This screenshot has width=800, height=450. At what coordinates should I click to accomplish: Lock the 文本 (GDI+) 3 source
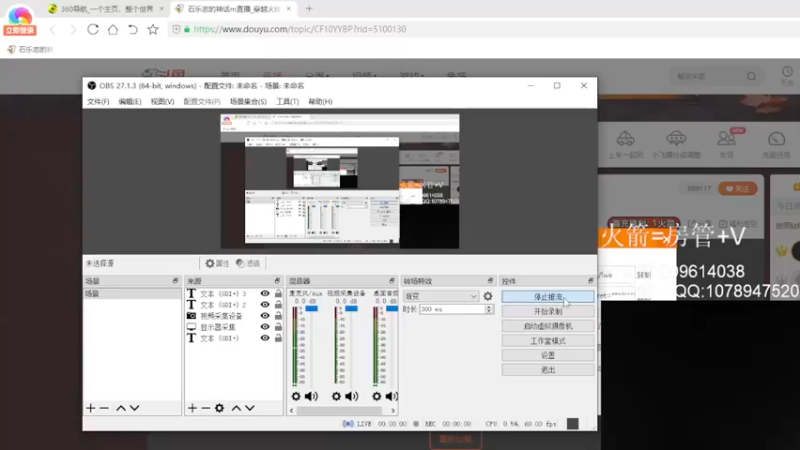pyautogui.click(x=278, y=293)
